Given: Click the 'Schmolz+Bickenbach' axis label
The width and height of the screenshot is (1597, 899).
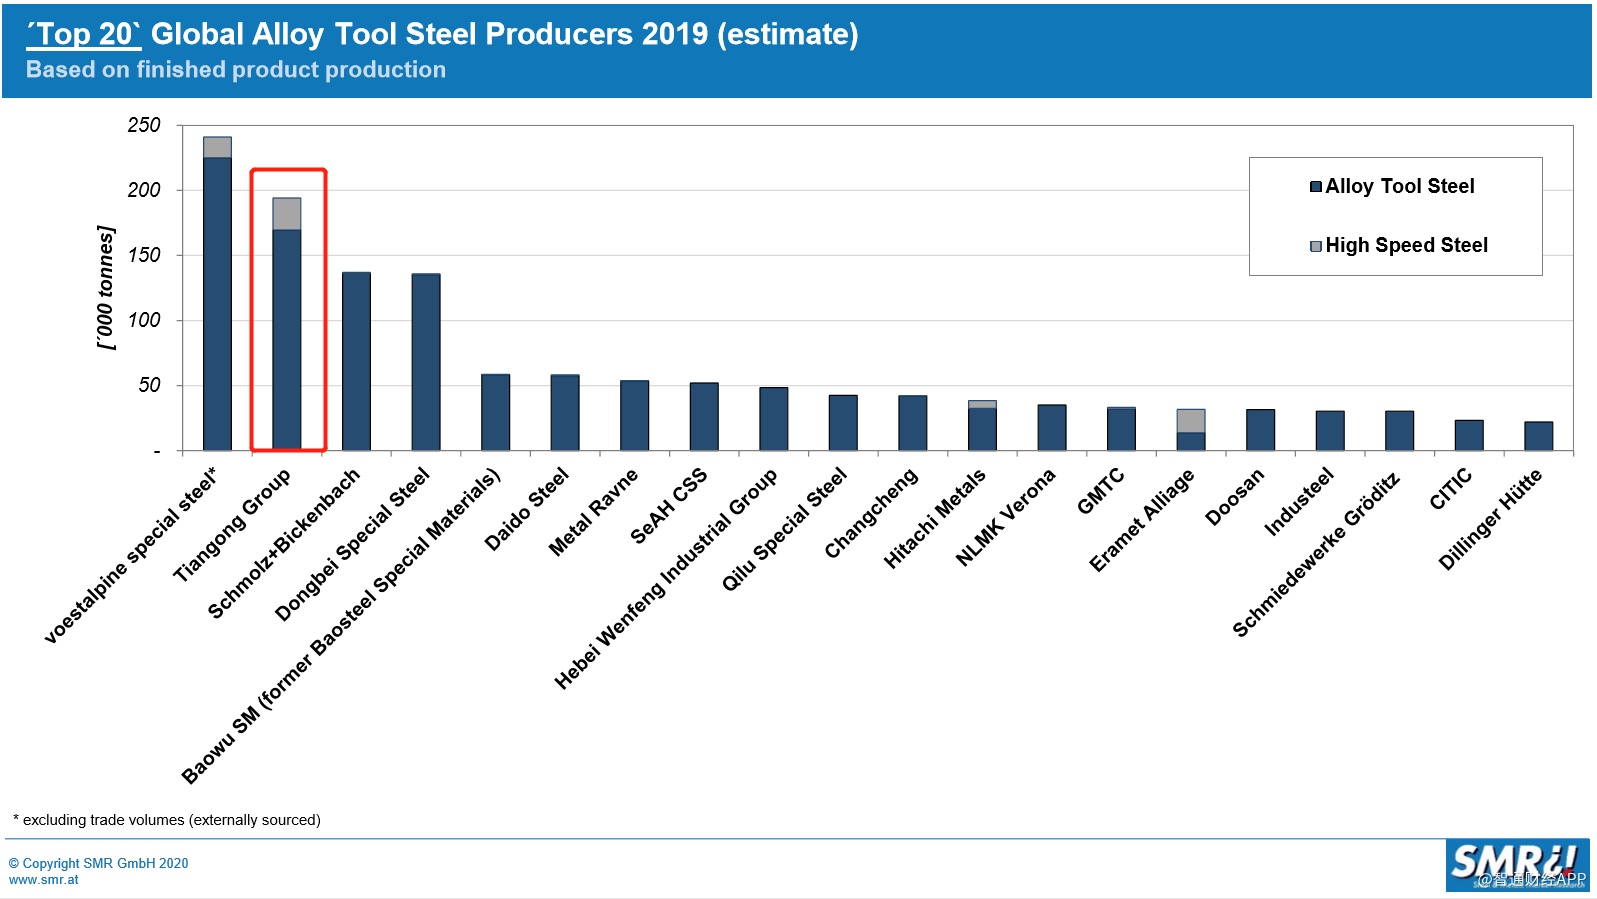Looking at the screenshot, I should coord(283,543).
